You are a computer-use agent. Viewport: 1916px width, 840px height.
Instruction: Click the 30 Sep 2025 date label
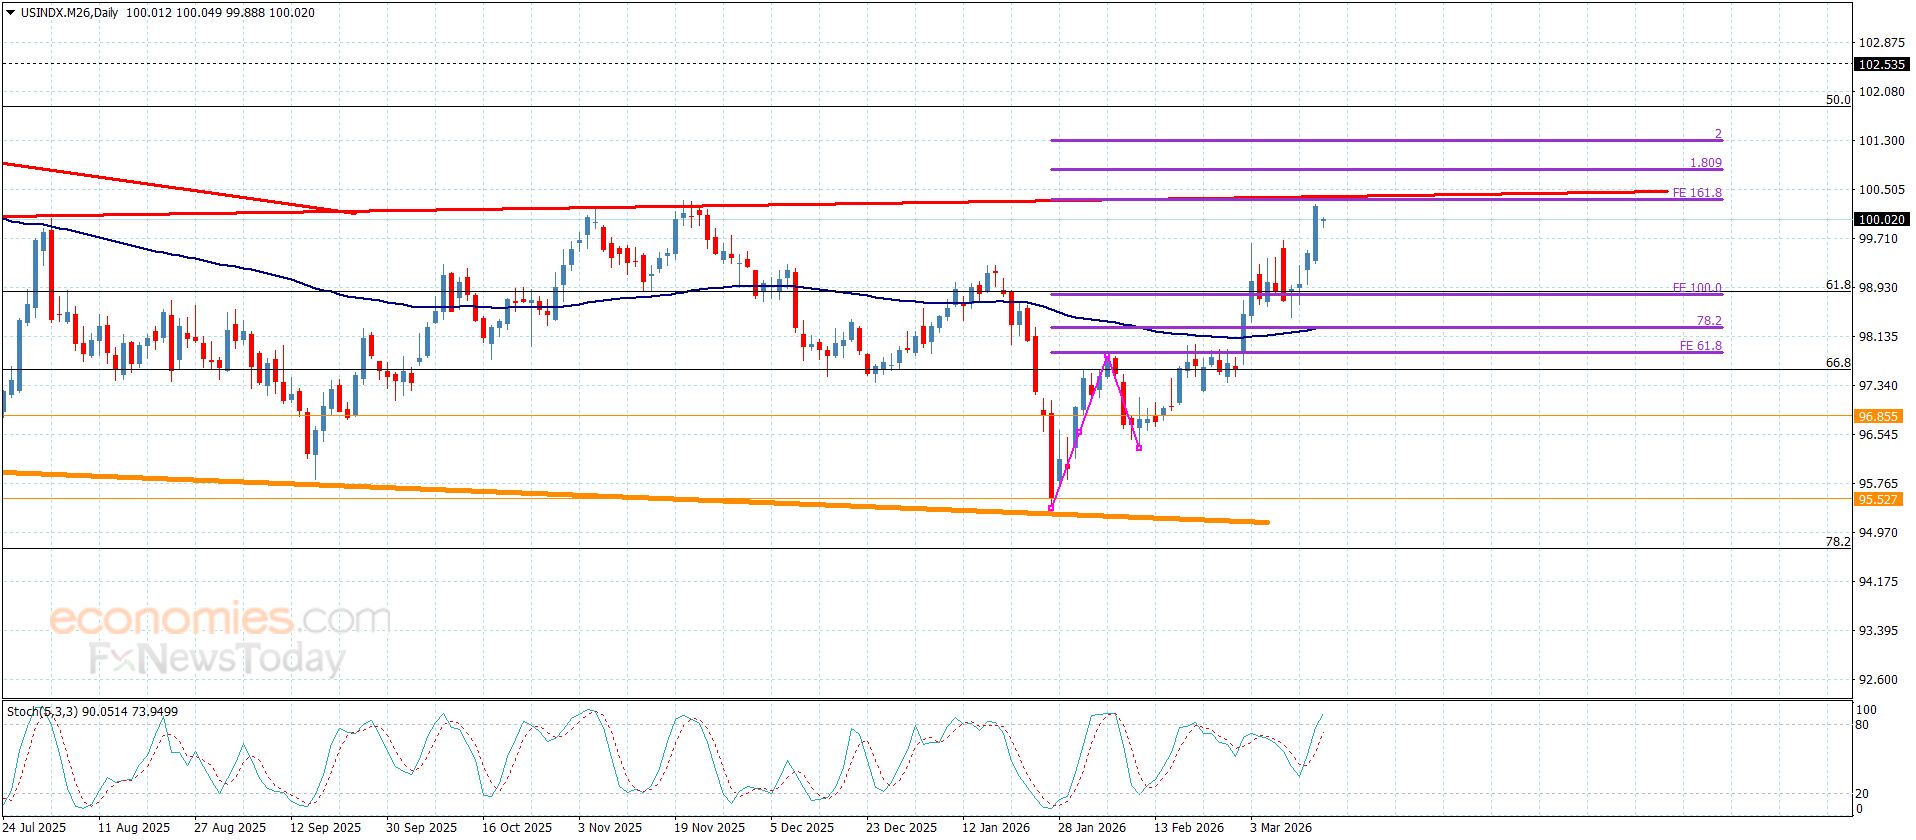coord(421,827)
